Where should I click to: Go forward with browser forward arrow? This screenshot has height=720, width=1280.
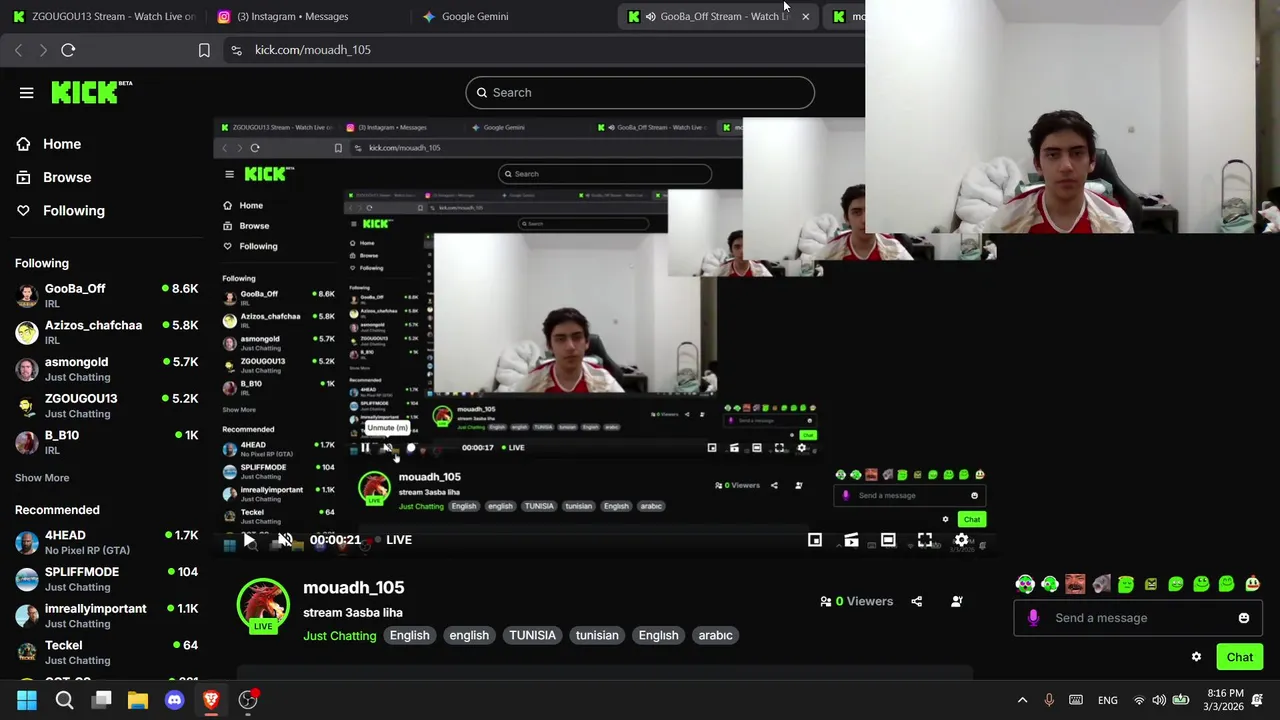pos(43,50)
